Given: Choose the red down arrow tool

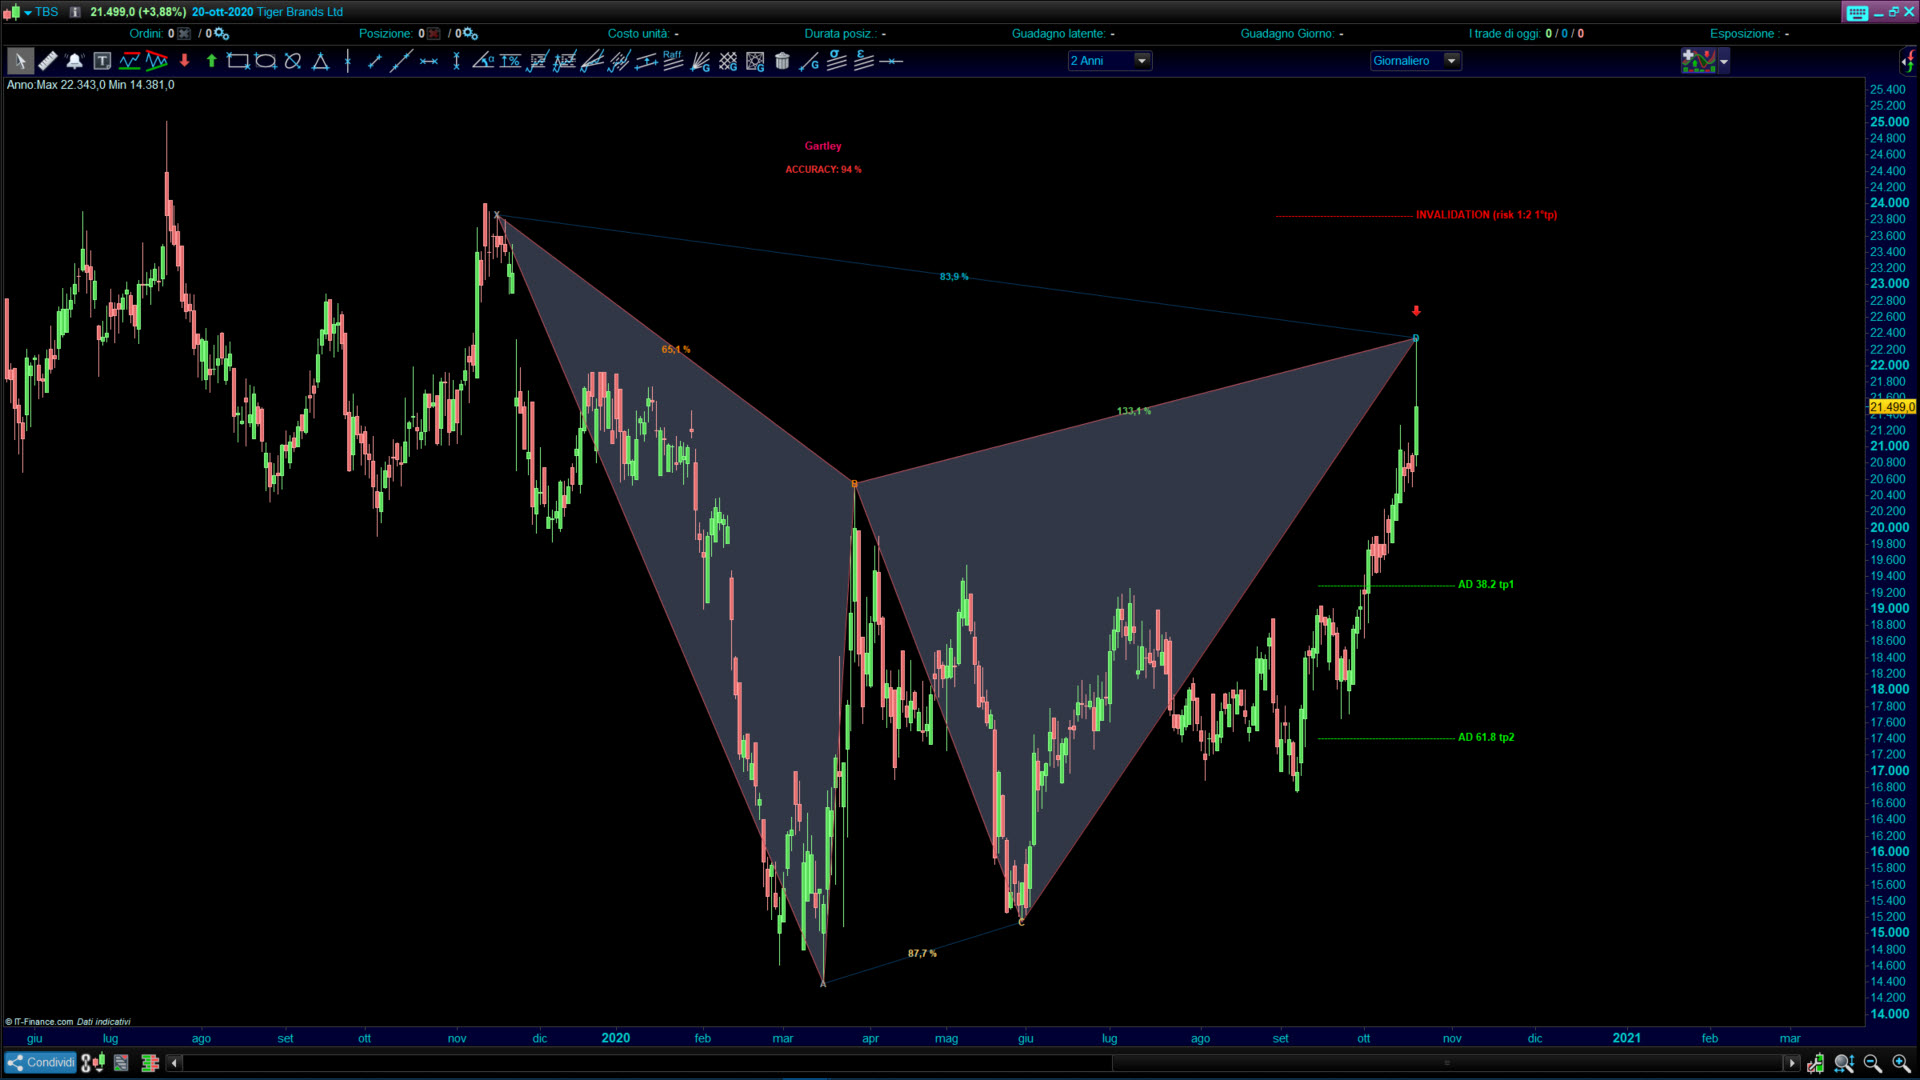Looking at the screenshot, I should click(184, 61).
